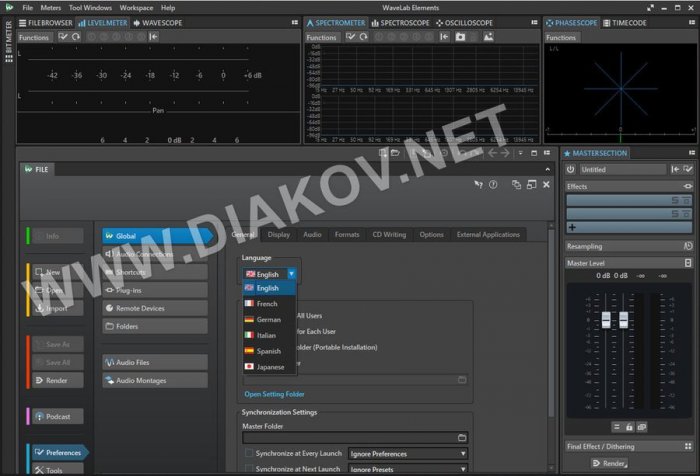700x476 pixels.
Task: Open the Ignore Preferences dropdown
Action: [x=408, y=454]
